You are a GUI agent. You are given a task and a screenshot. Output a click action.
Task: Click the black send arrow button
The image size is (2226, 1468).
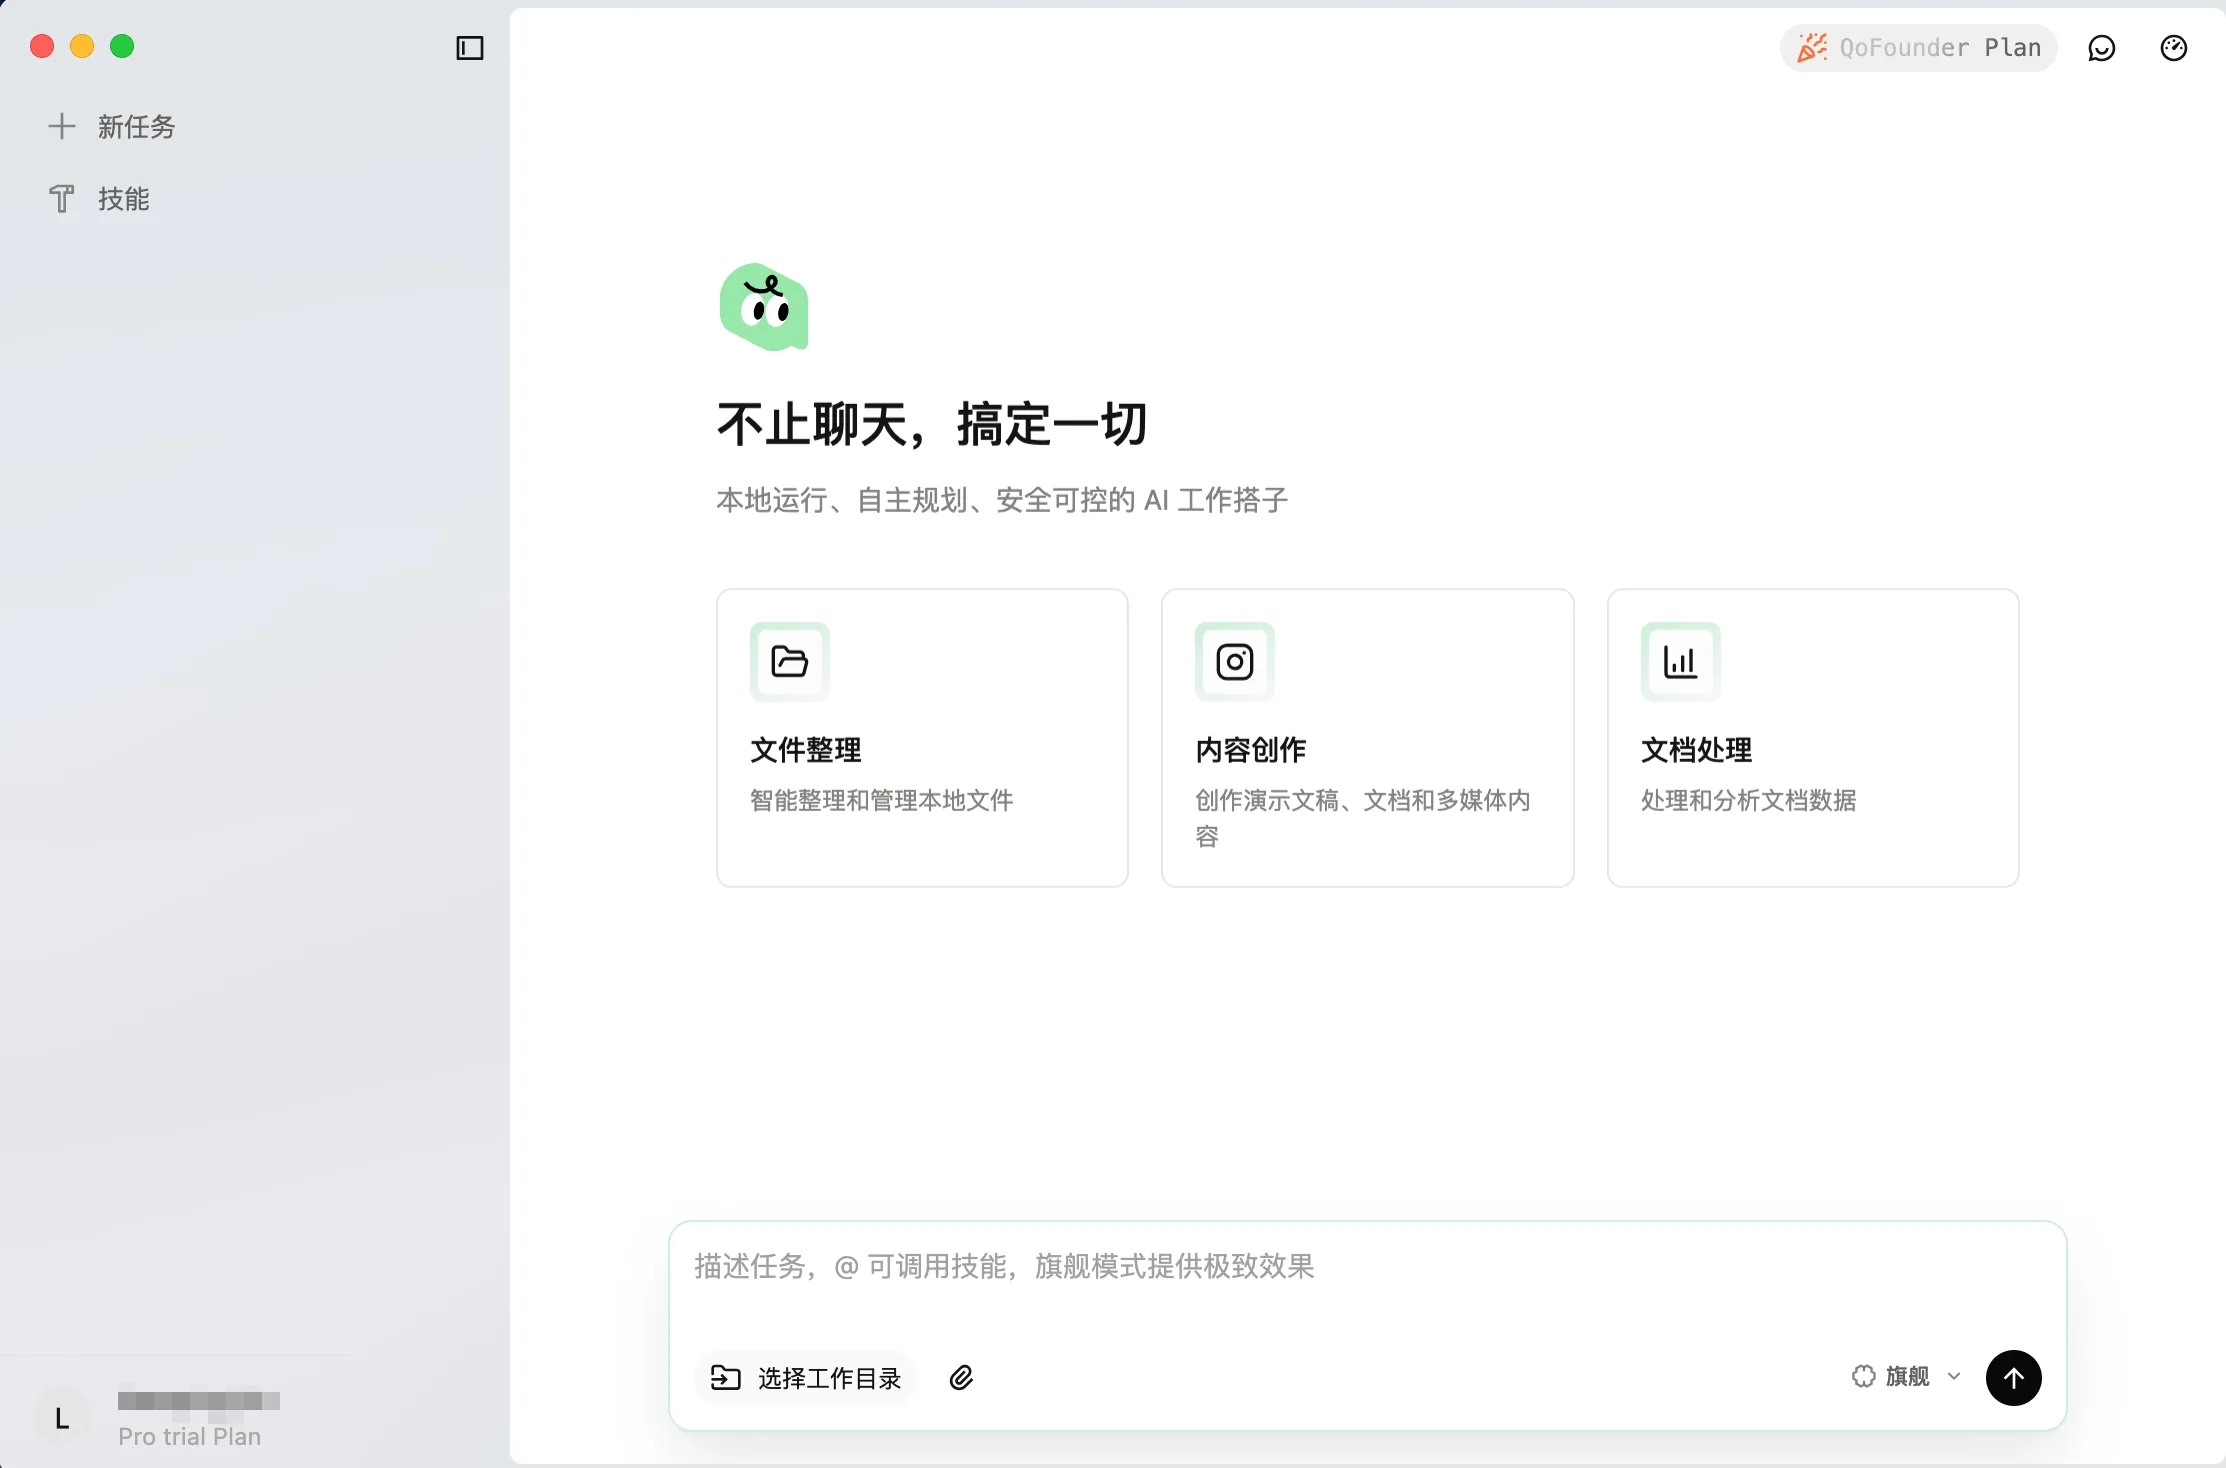point(2013,1377)
